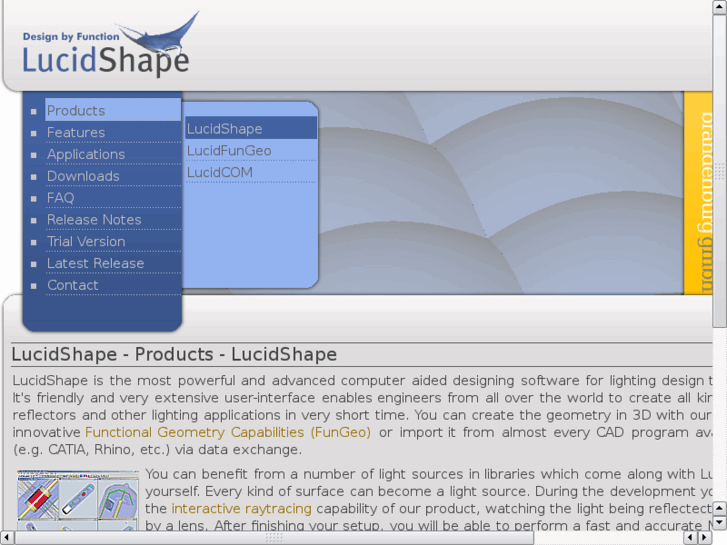The image size is (727, 545).
Task: Click the horizontal scroll right arrow at far right
Action: click(705, 538)
